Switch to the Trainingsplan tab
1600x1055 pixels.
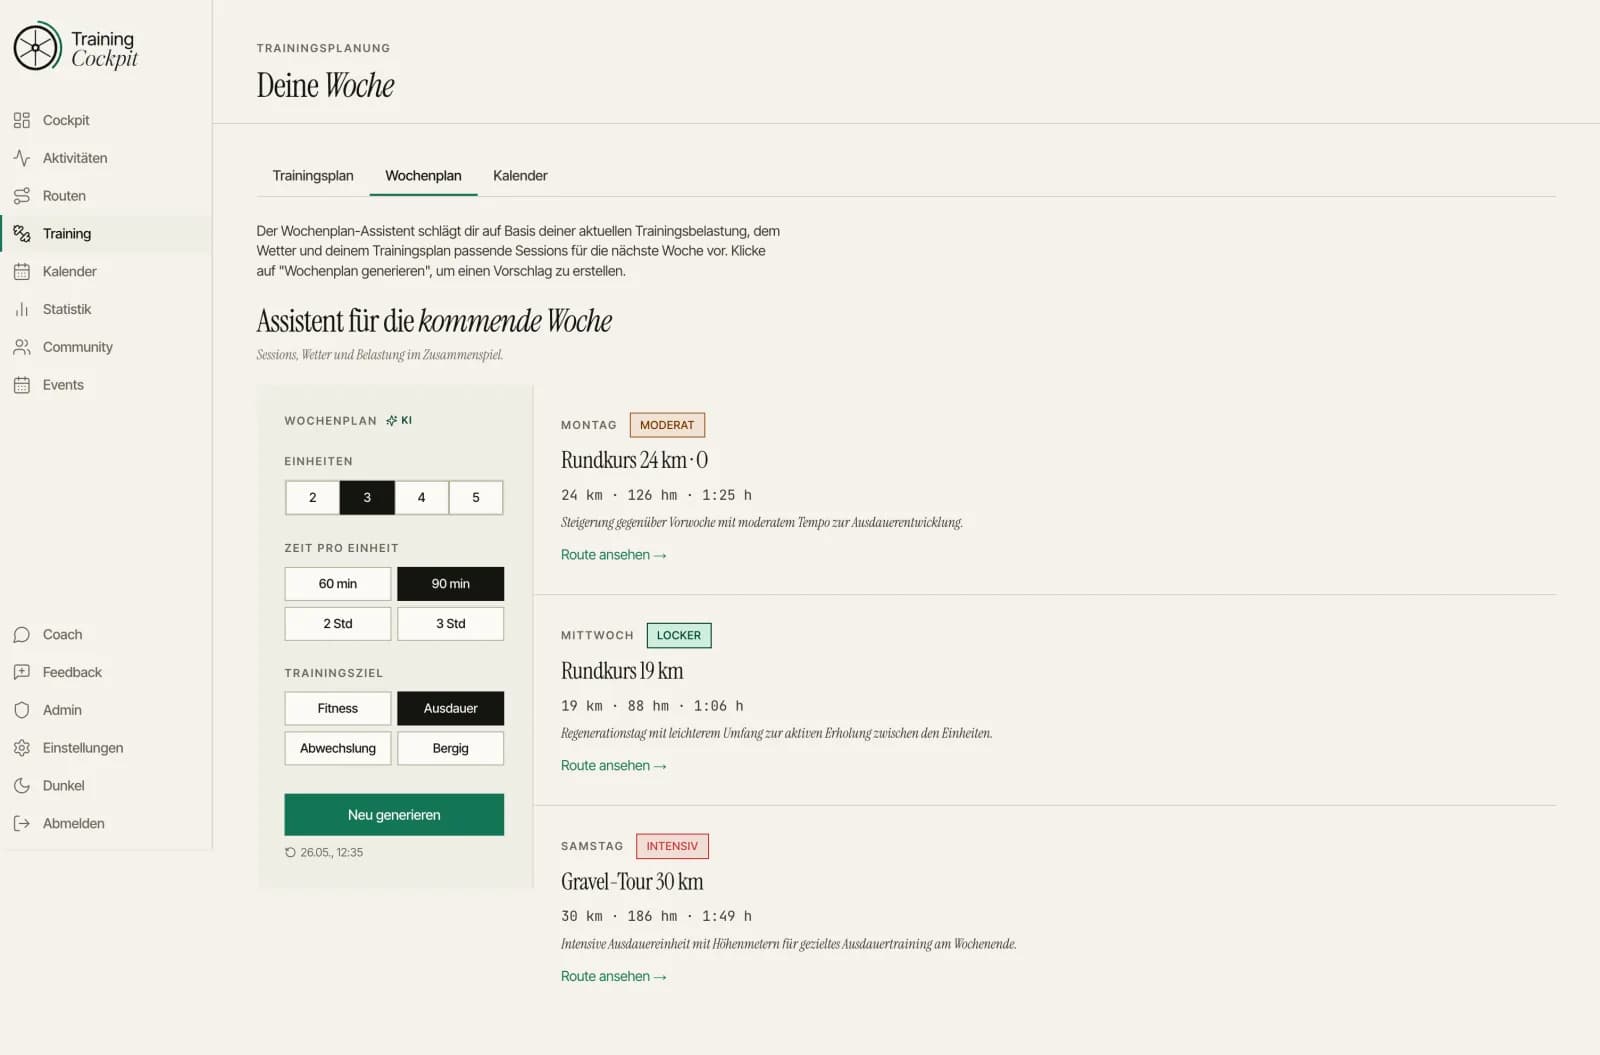pos(313,176)
